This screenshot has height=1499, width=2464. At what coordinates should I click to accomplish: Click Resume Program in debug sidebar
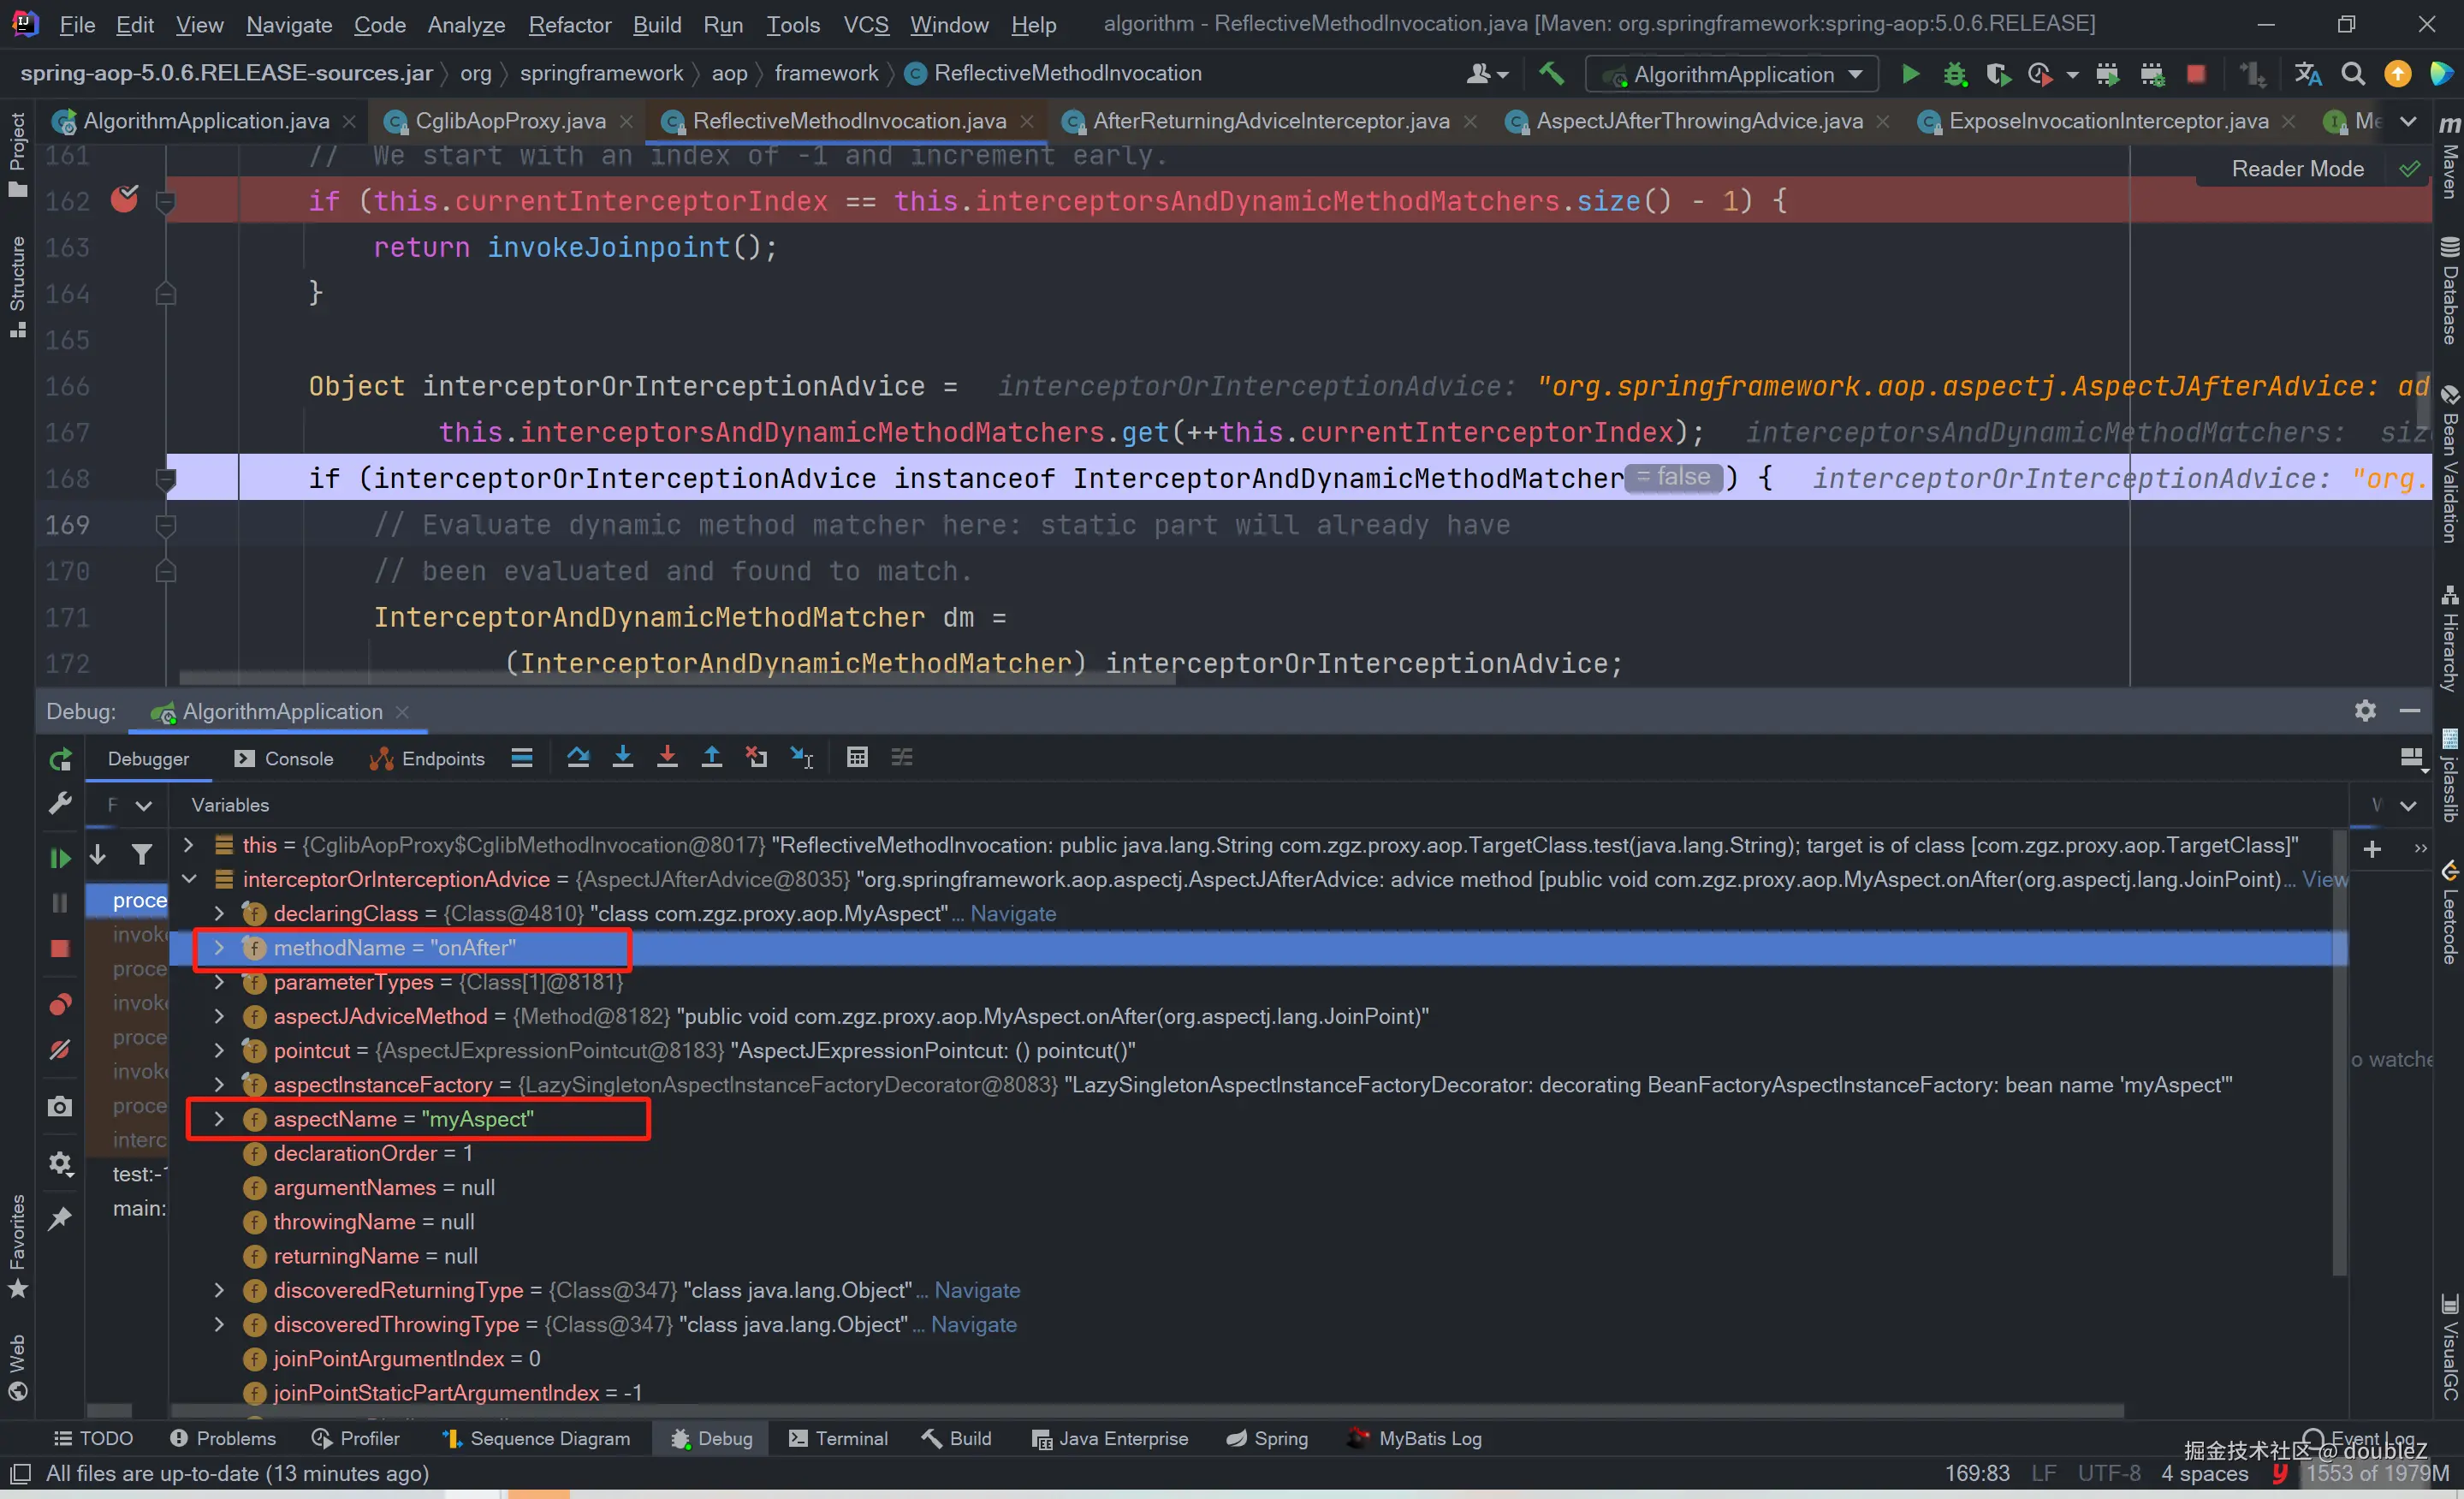pos(60,858)
